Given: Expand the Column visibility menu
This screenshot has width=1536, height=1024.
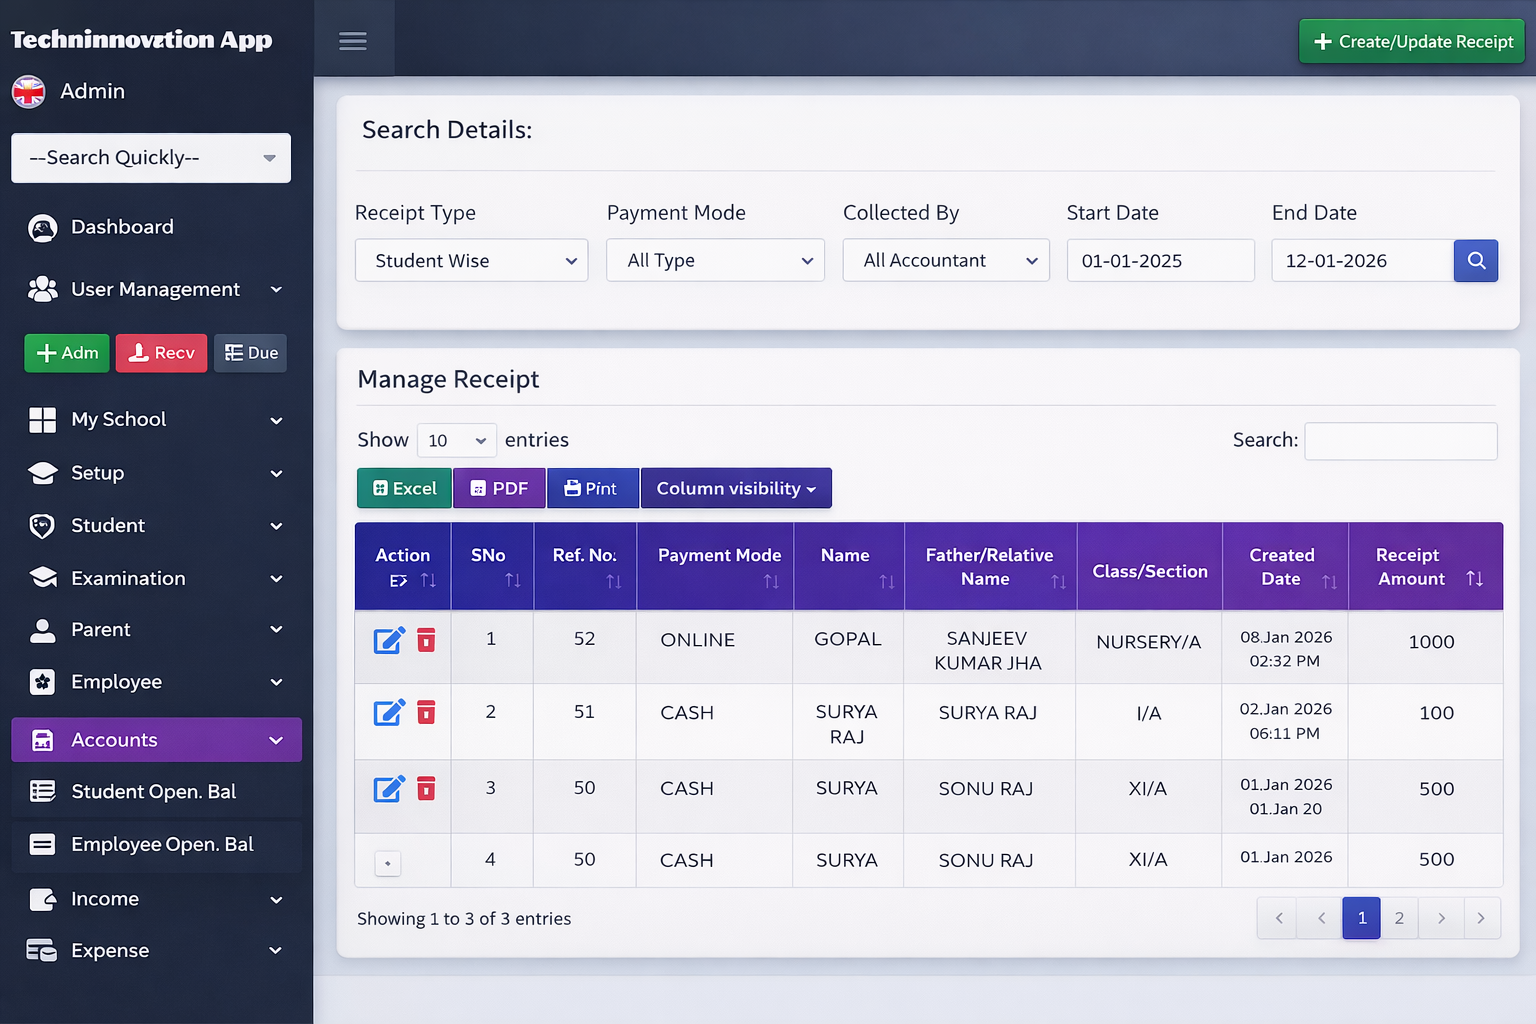Looking at the screenshot, I should click(x=736, y=489).
